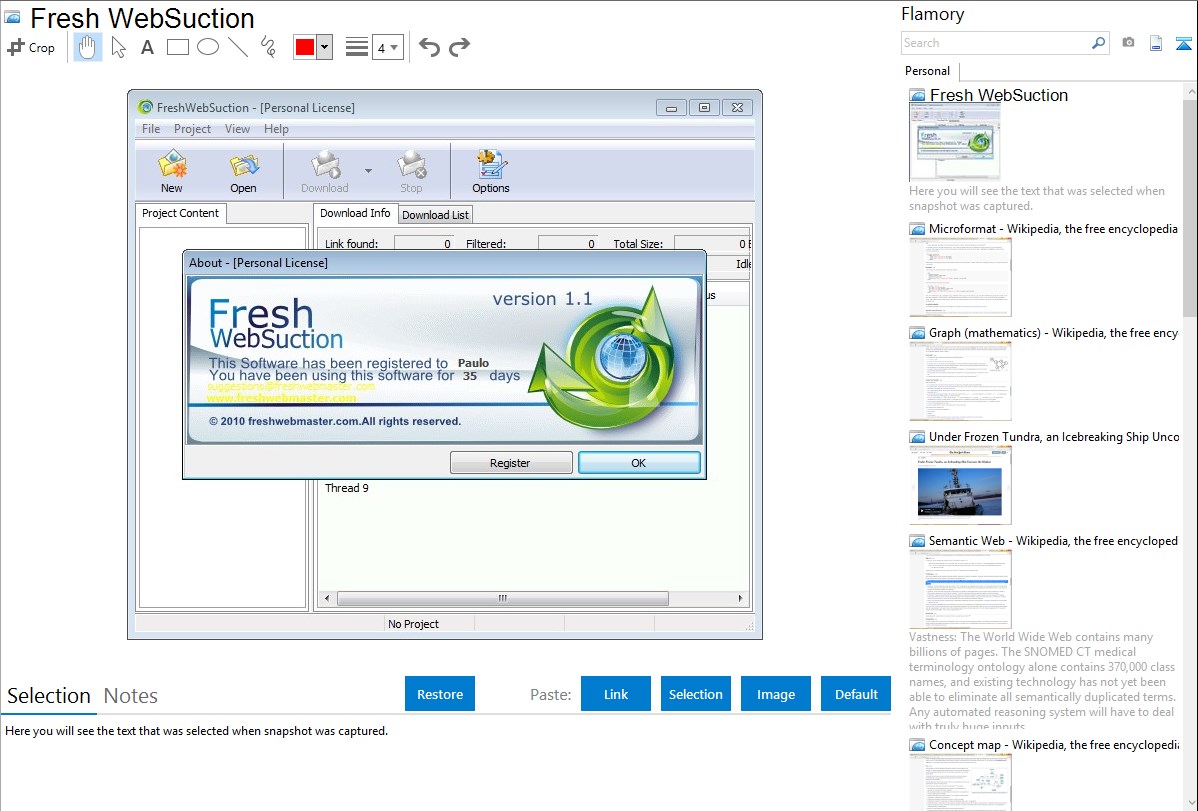Open the line width 4 dropdown
The image size is (1198, 811).
(388, 47)
